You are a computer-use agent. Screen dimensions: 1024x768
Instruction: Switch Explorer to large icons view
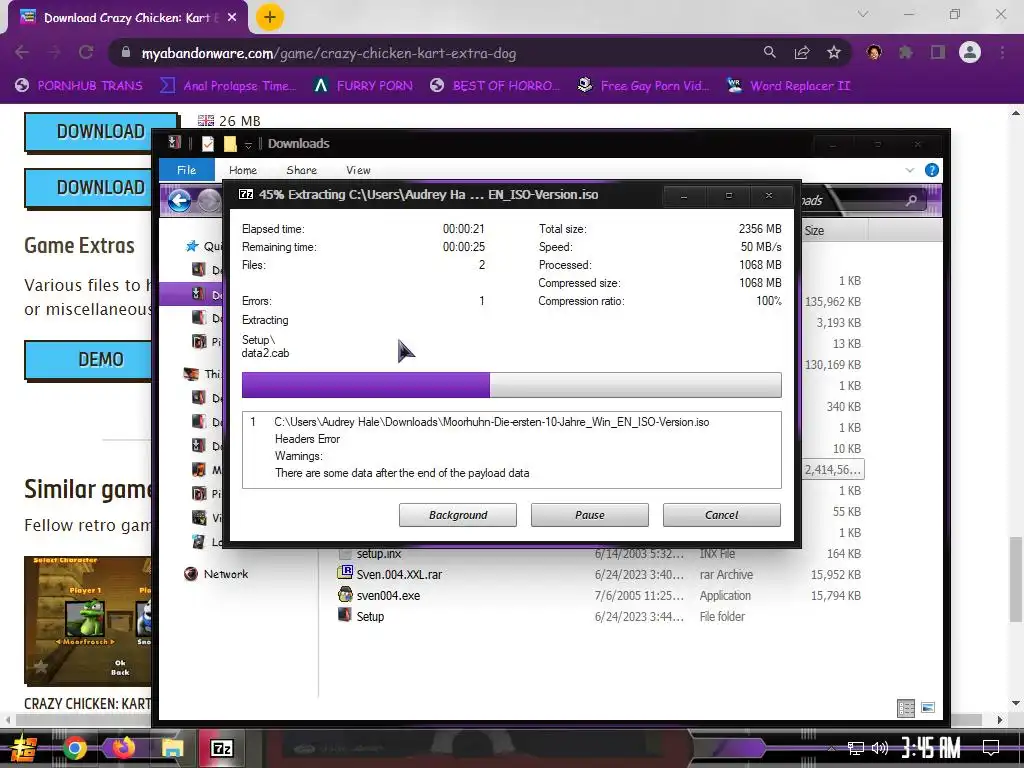[928, 708]
